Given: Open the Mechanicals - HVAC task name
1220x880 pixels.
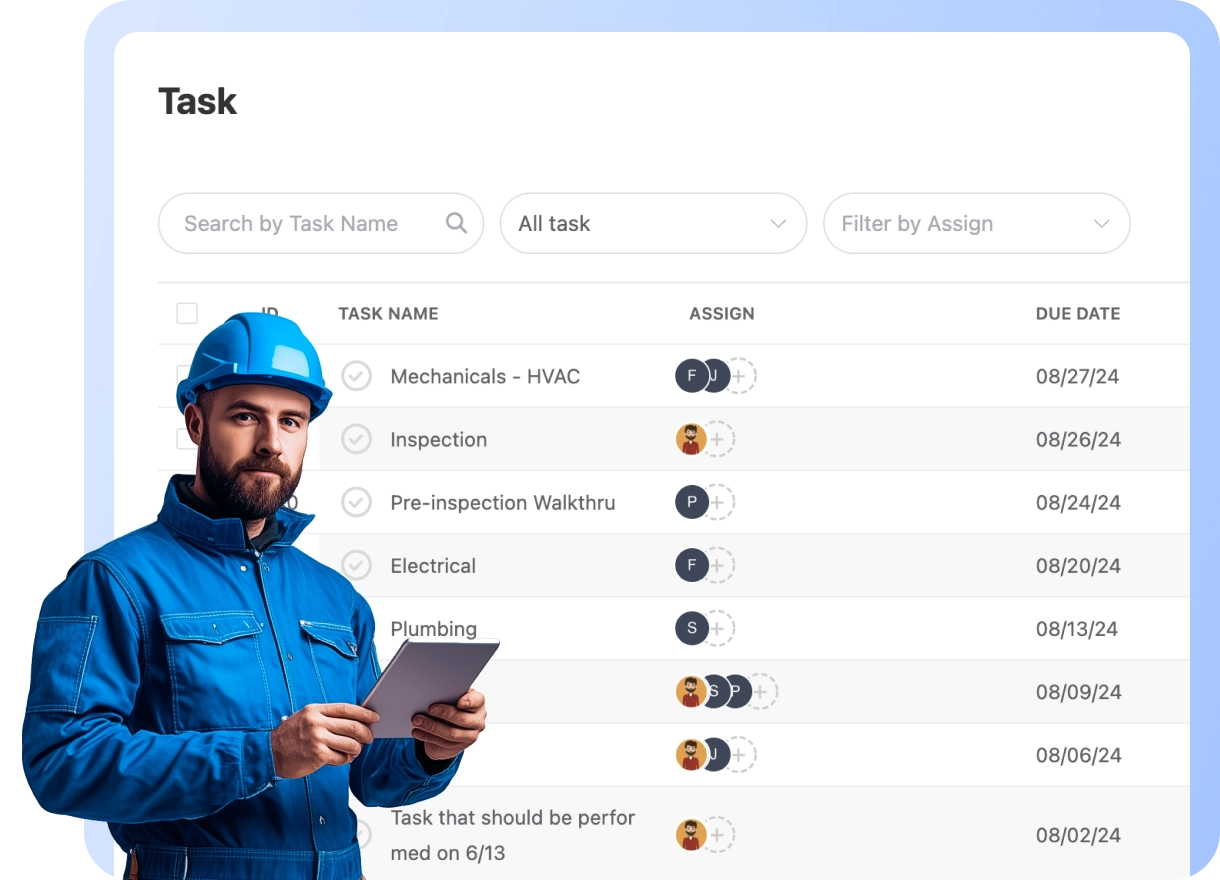Looking at the screenshot, I should 485,377.
